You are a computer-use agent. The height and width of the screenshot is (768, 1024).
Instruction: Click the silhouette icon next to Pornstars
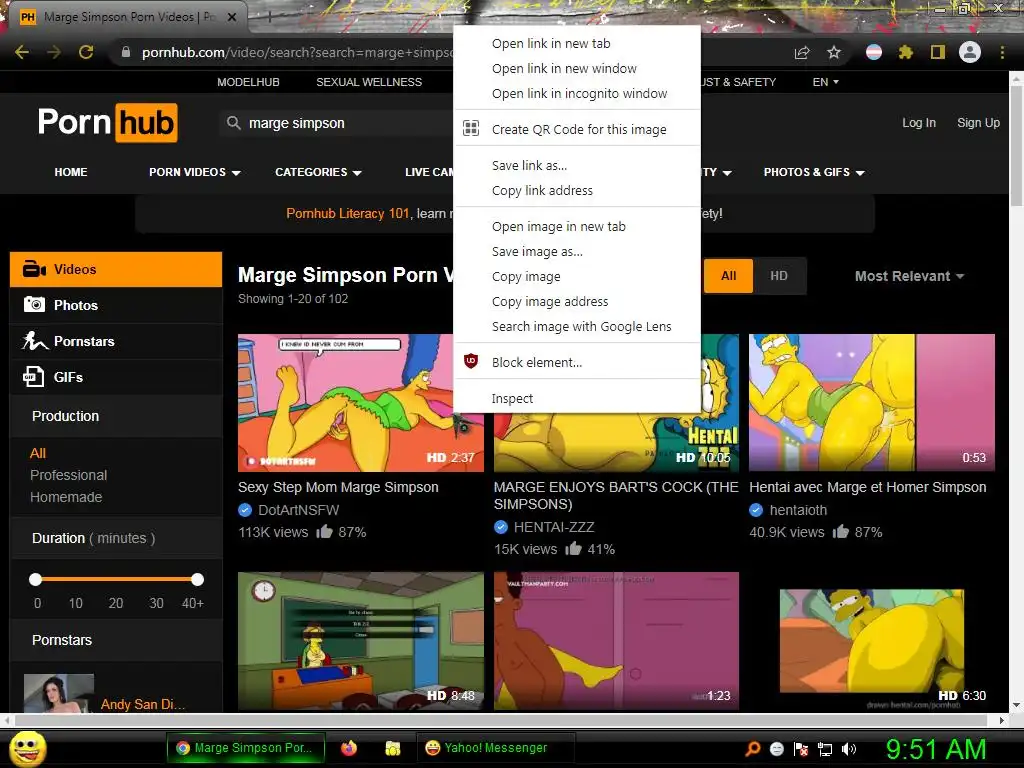tap(34, 340)
